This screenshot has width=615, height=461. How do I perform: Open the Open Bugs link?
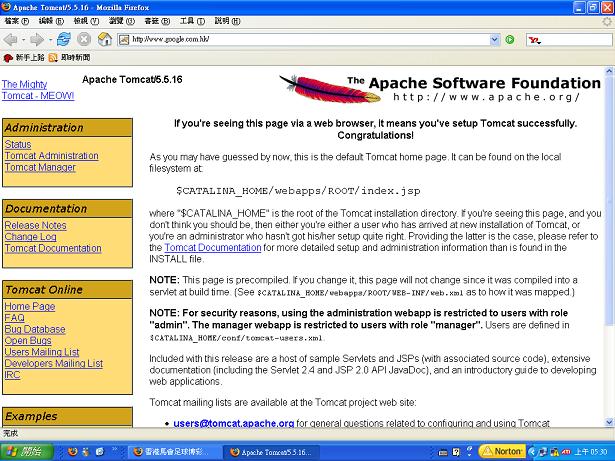coord(27,341)
